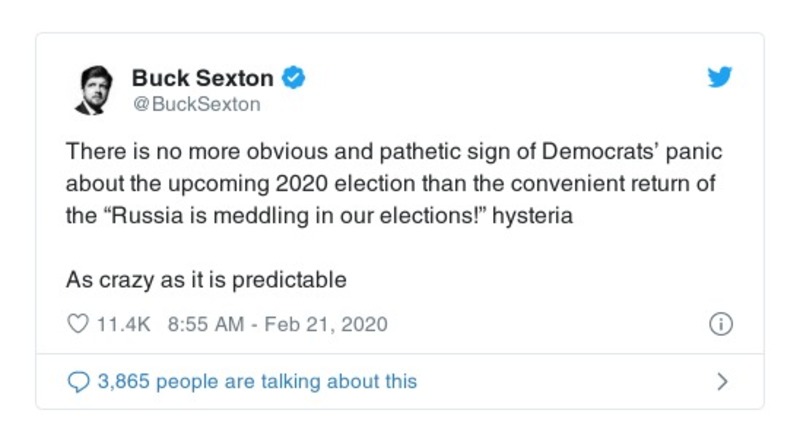Click the line "As crazy as it is predictable"

tap(206, 279)
